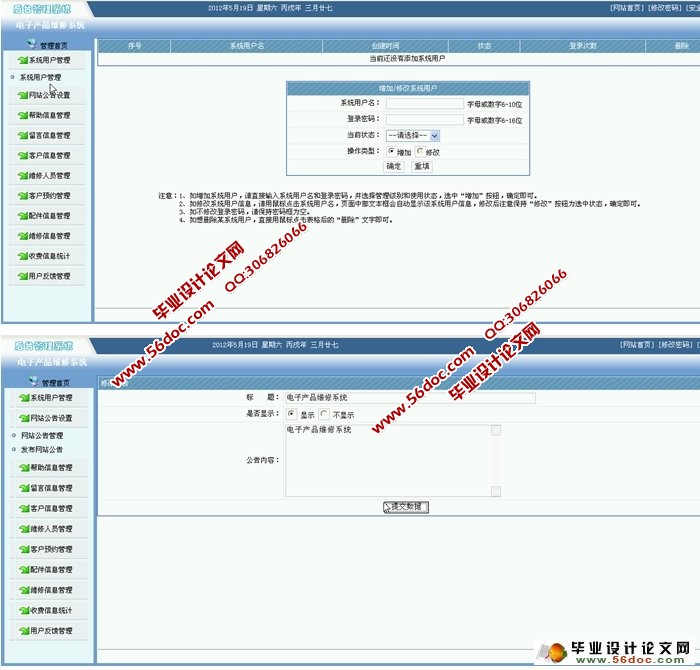The height and width of the screenshot is (670, 700).
Task: Click folder icon beside 配件信息管理 on user-management page
Action: pos(23,216)
